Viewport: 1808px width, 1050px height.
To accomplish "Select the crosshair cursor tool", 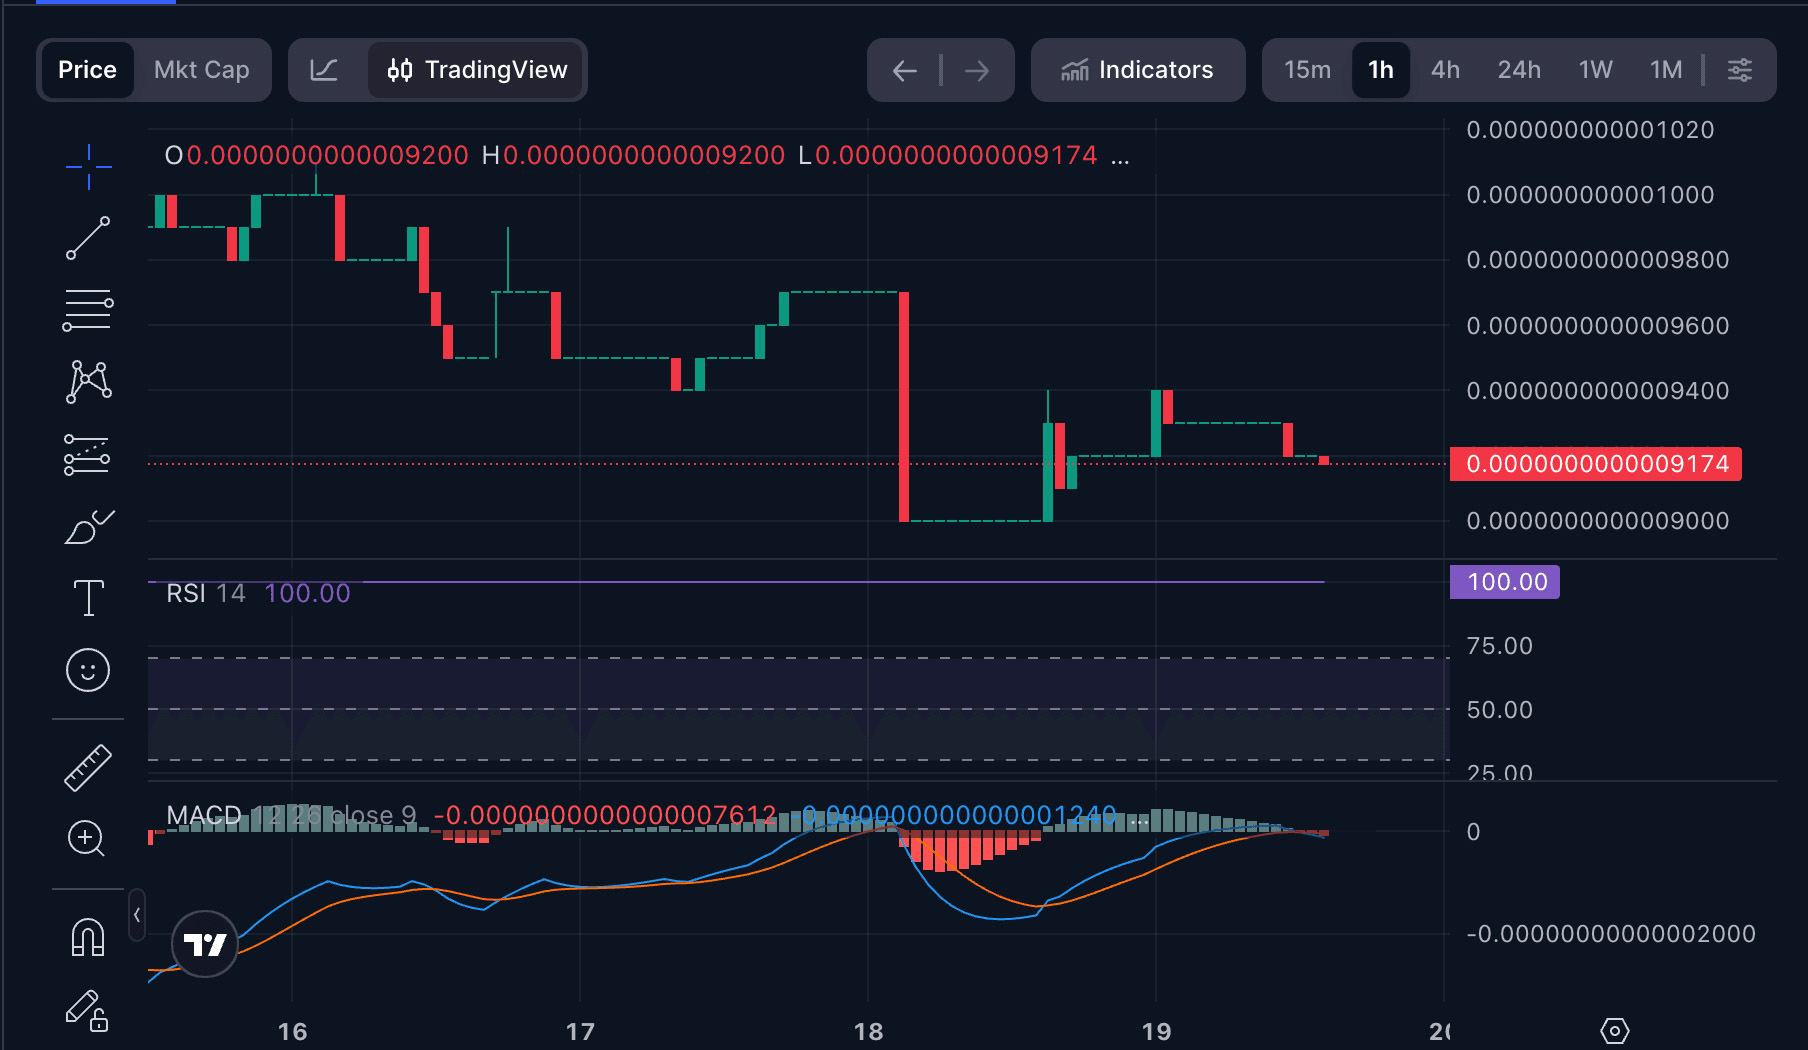I will (88, 166).
